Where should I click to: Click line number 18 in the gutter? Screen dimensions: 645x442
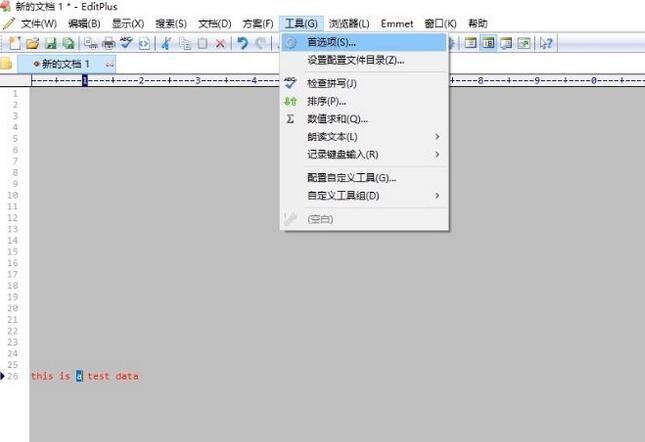point(13,285)
